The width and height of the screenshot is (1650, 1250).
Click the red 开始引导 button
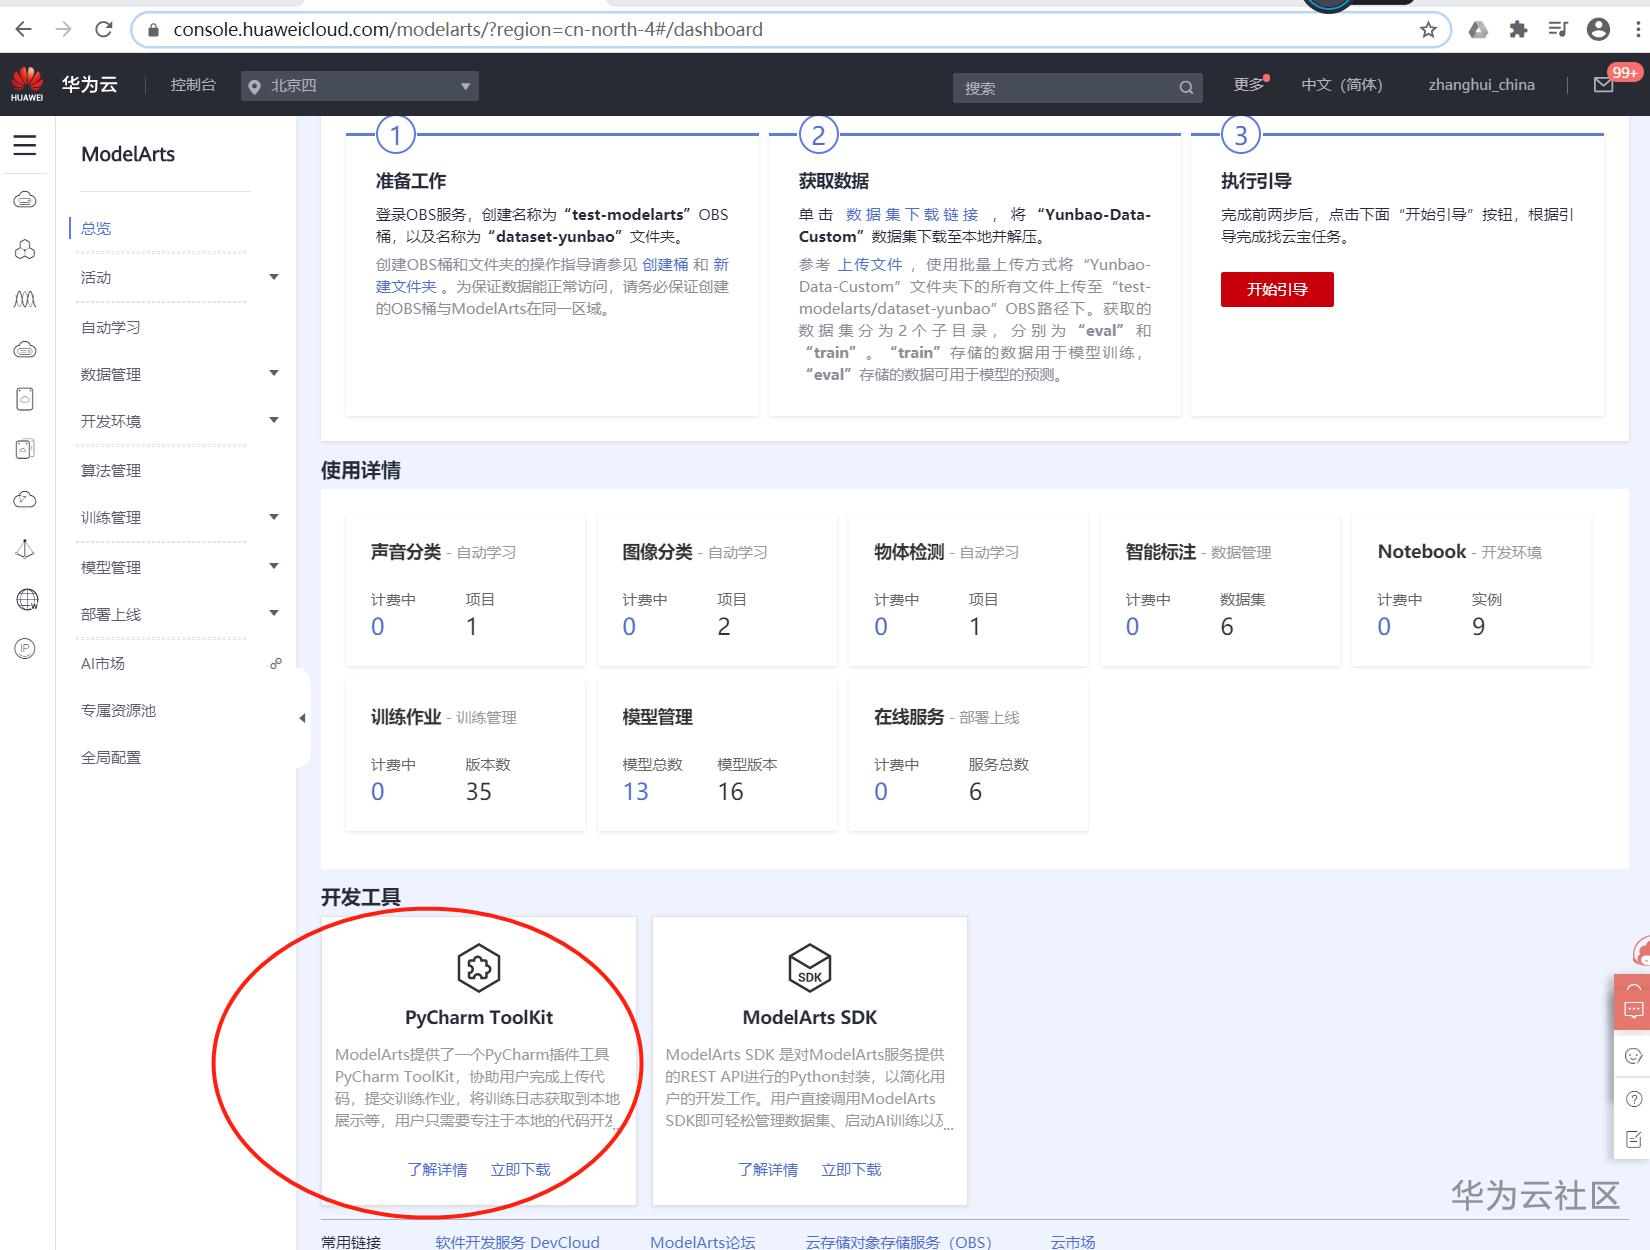pyautogui.click(x=1277, y=289)
